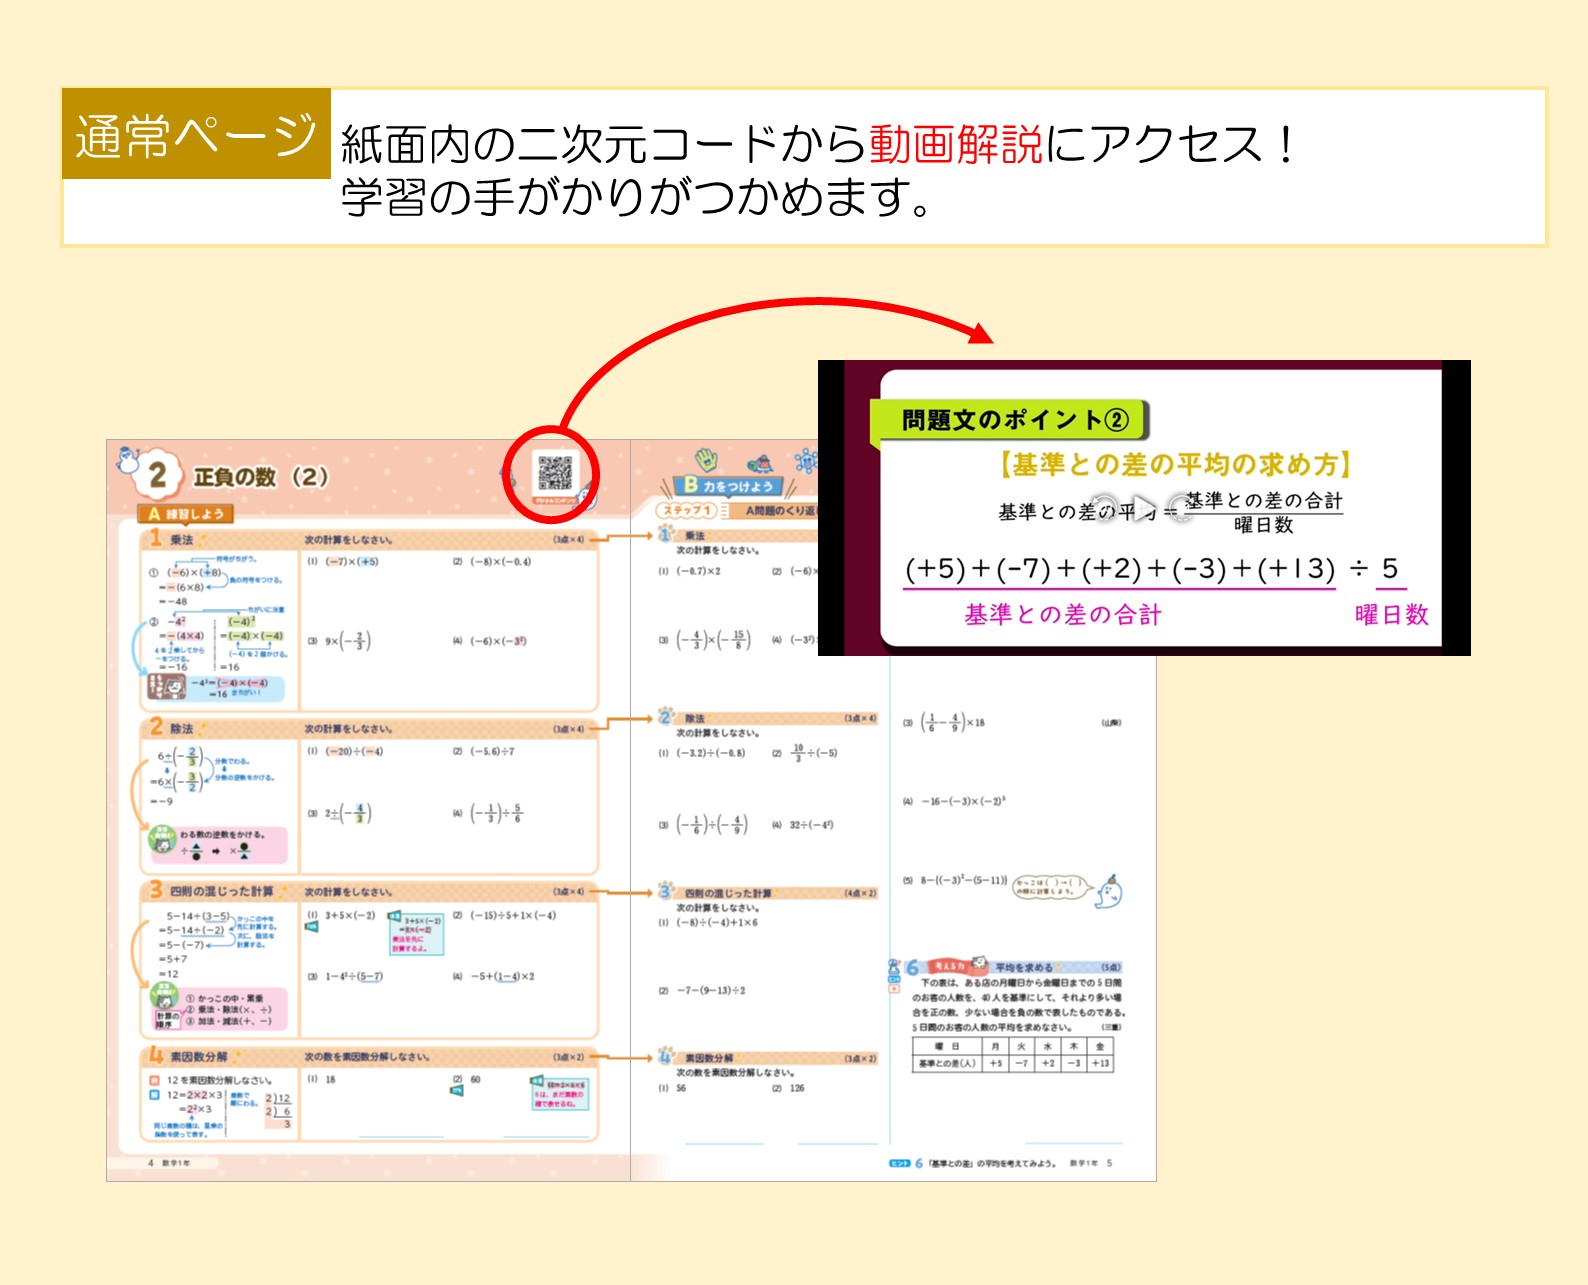The width and height of the screenshot is (1588, 1285).
Task: Click the 考える力 badge on problem 6
Action: point(947,966)
